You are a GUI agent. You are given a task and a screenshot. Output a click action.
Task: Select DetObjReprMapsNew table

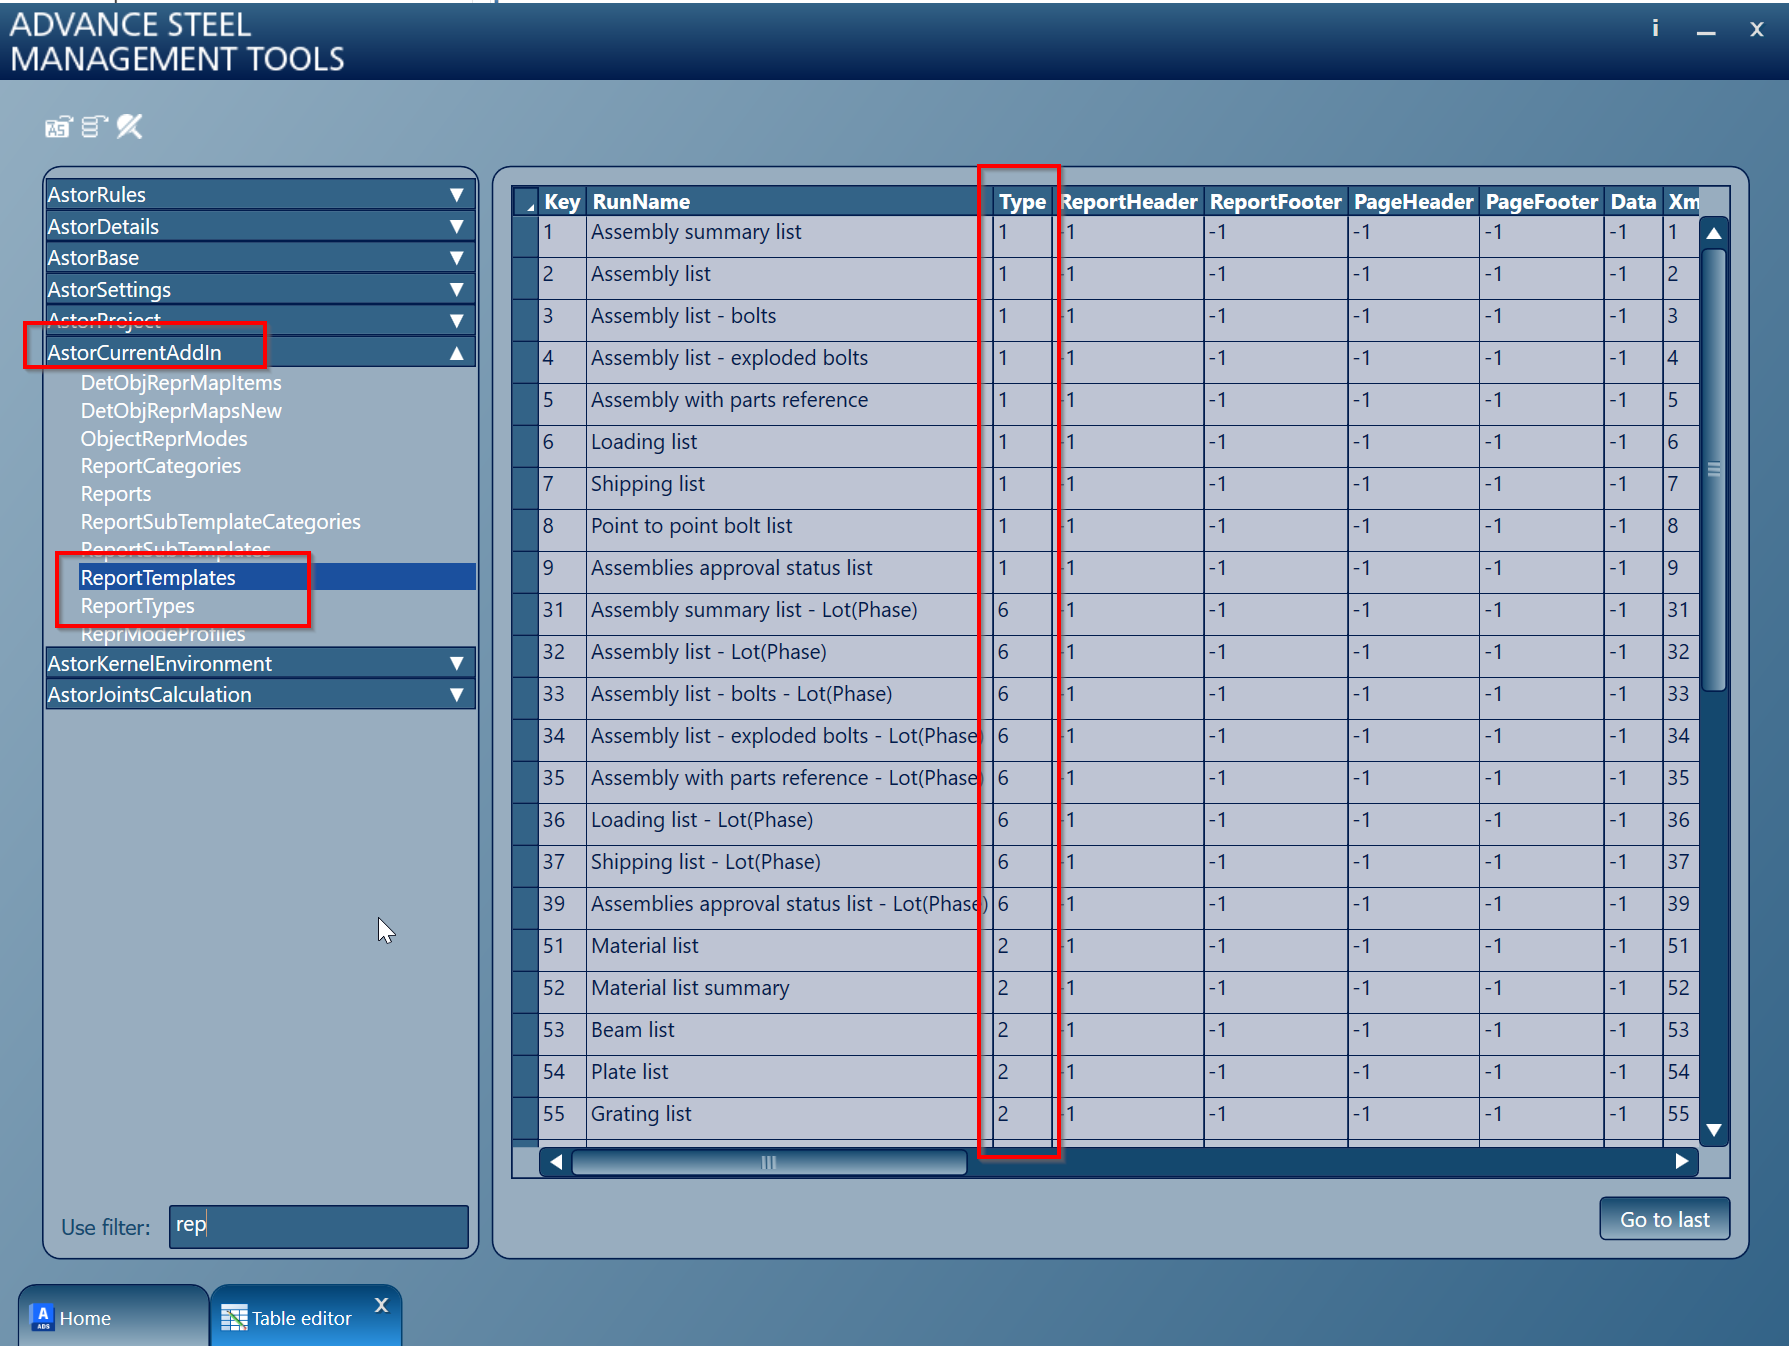tap(181, 411)
